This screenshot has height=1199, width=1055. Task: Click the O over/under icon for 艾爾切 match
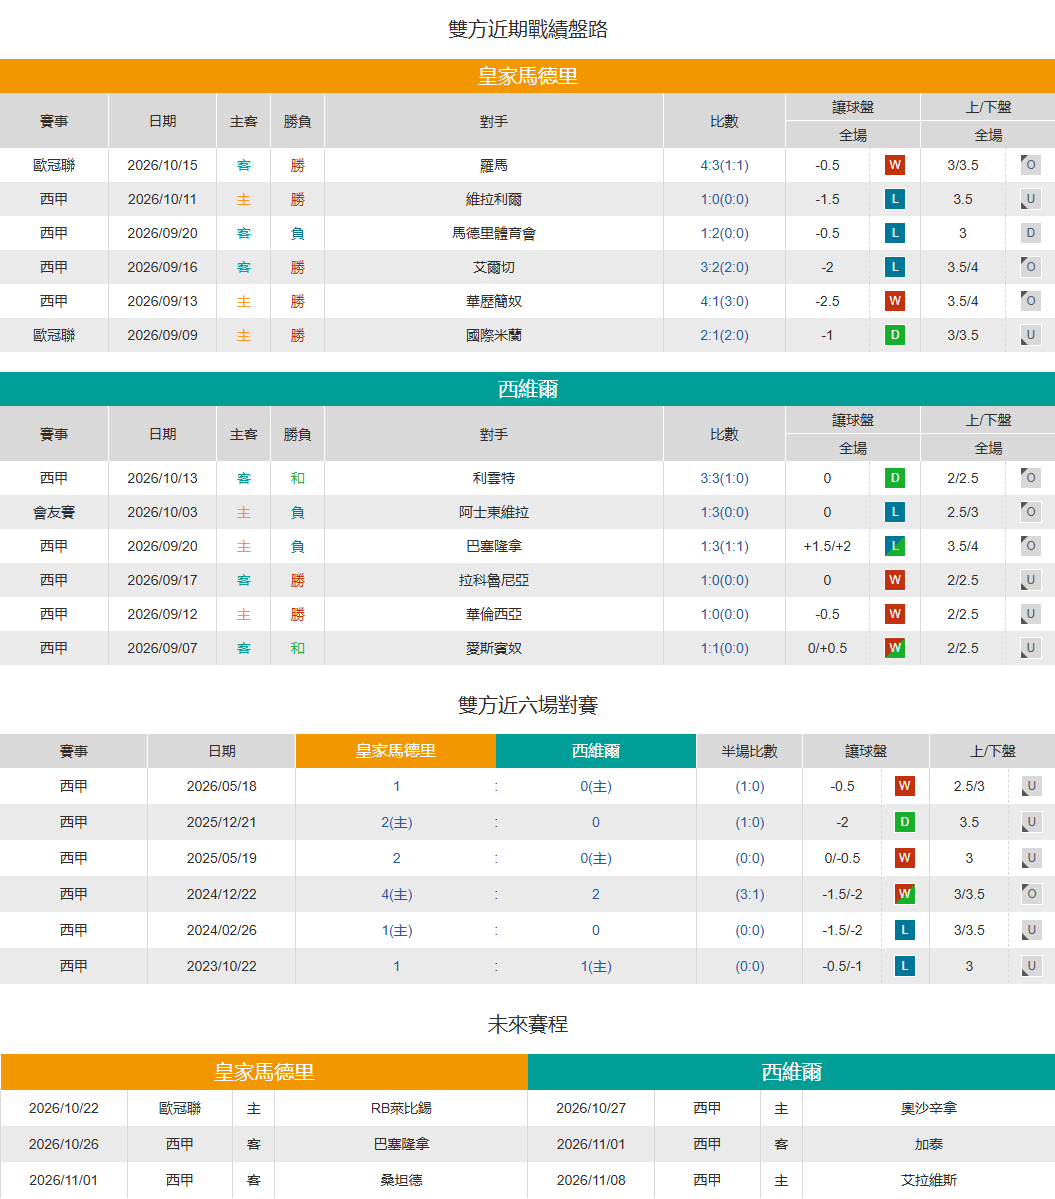(1030, 267)
